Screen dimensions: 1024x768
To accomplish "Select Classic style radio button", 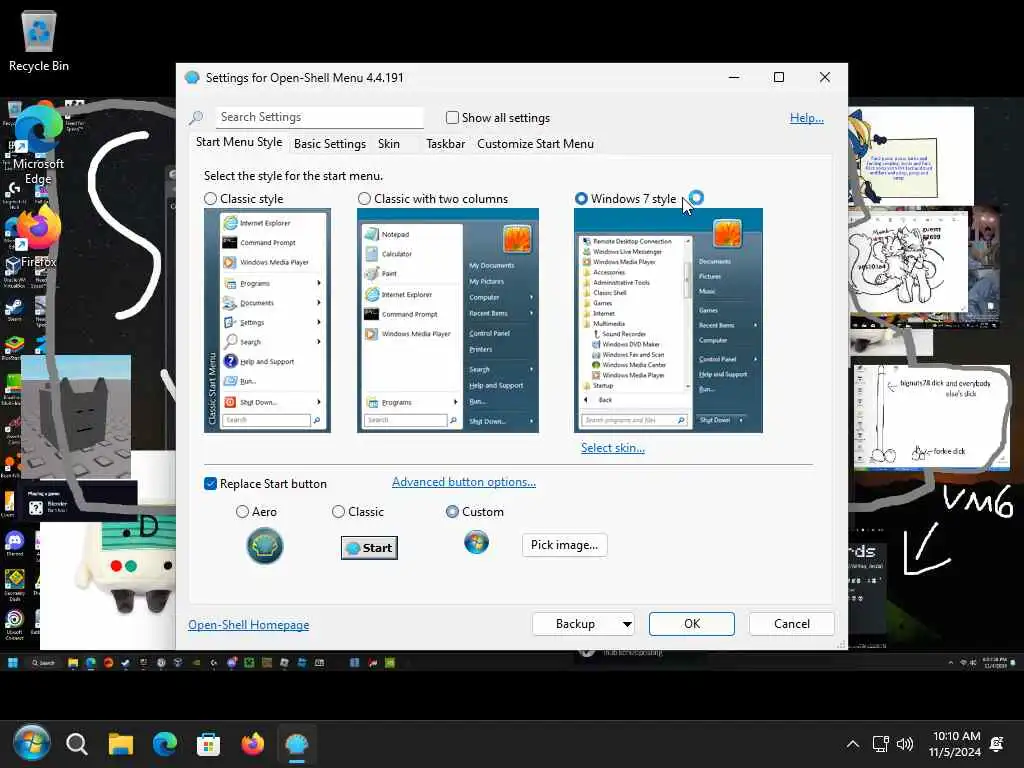I will click(x=210, y=199).
